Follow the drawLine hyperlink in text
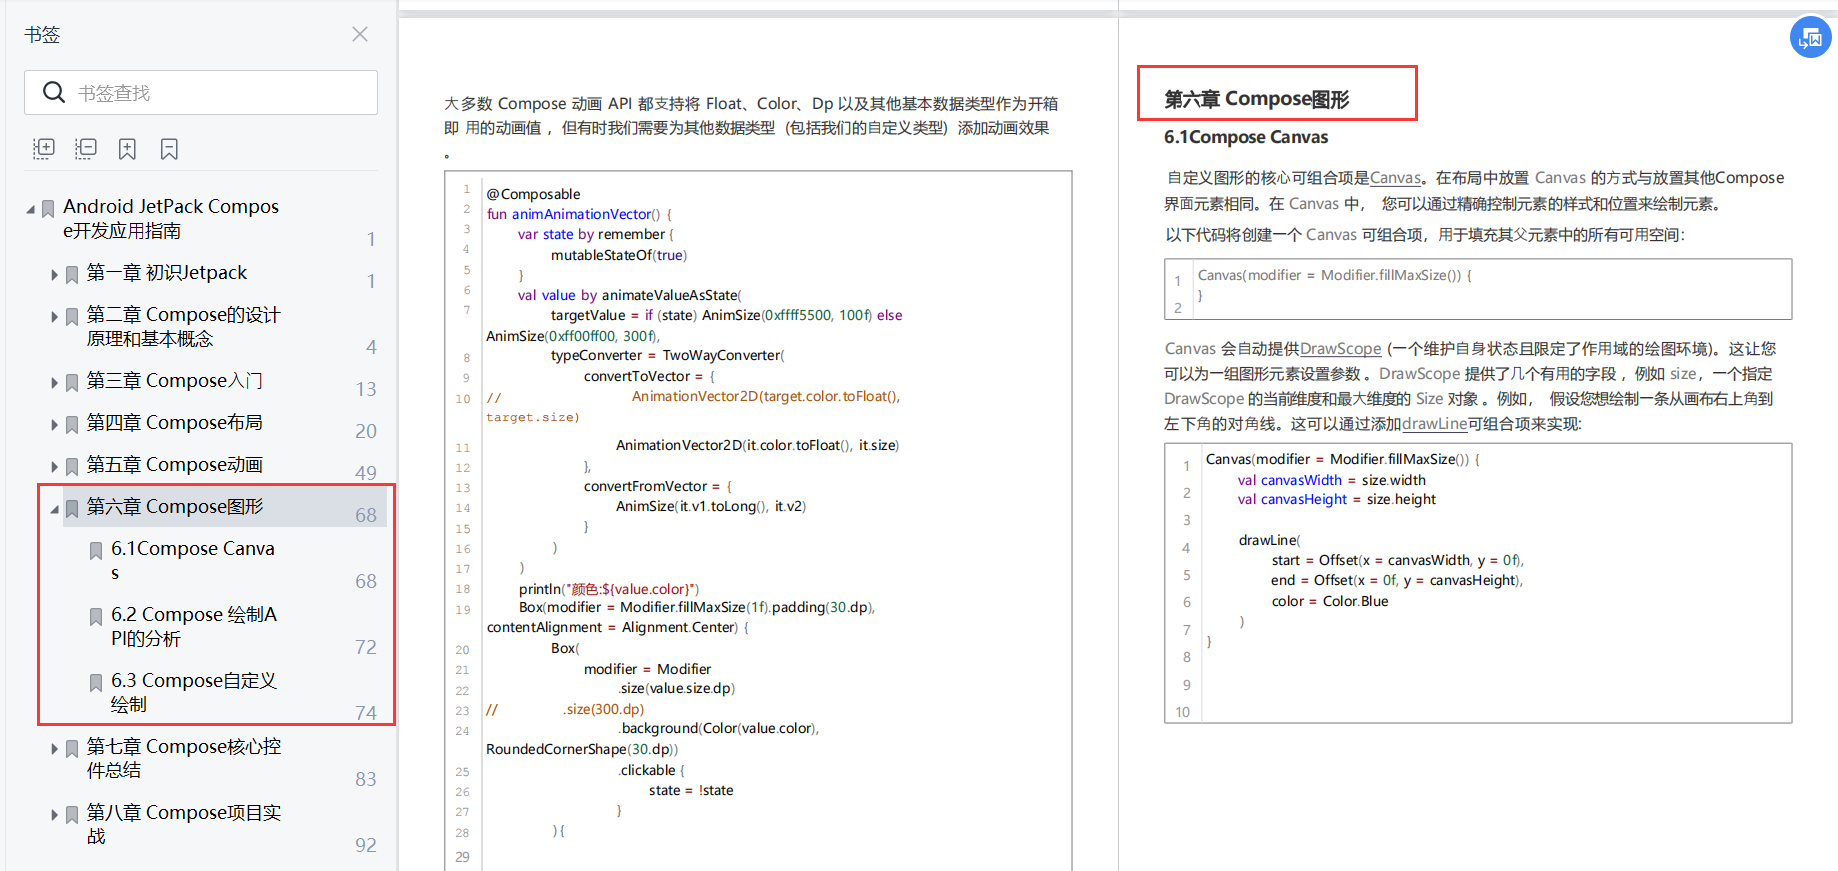1838x871 pixels. pyautogui.click(x=1434, y=423)
